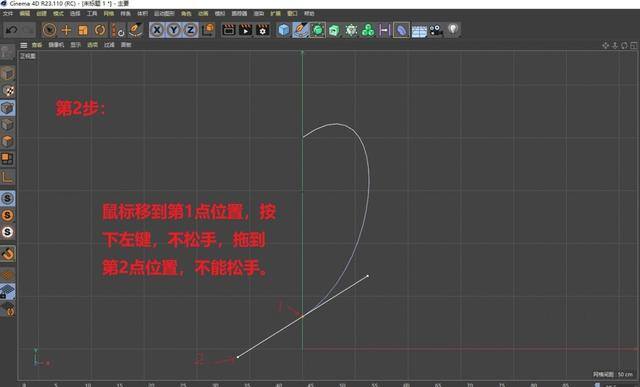Toggle Enable Snap magnet icon

click(x=7, y=254)
